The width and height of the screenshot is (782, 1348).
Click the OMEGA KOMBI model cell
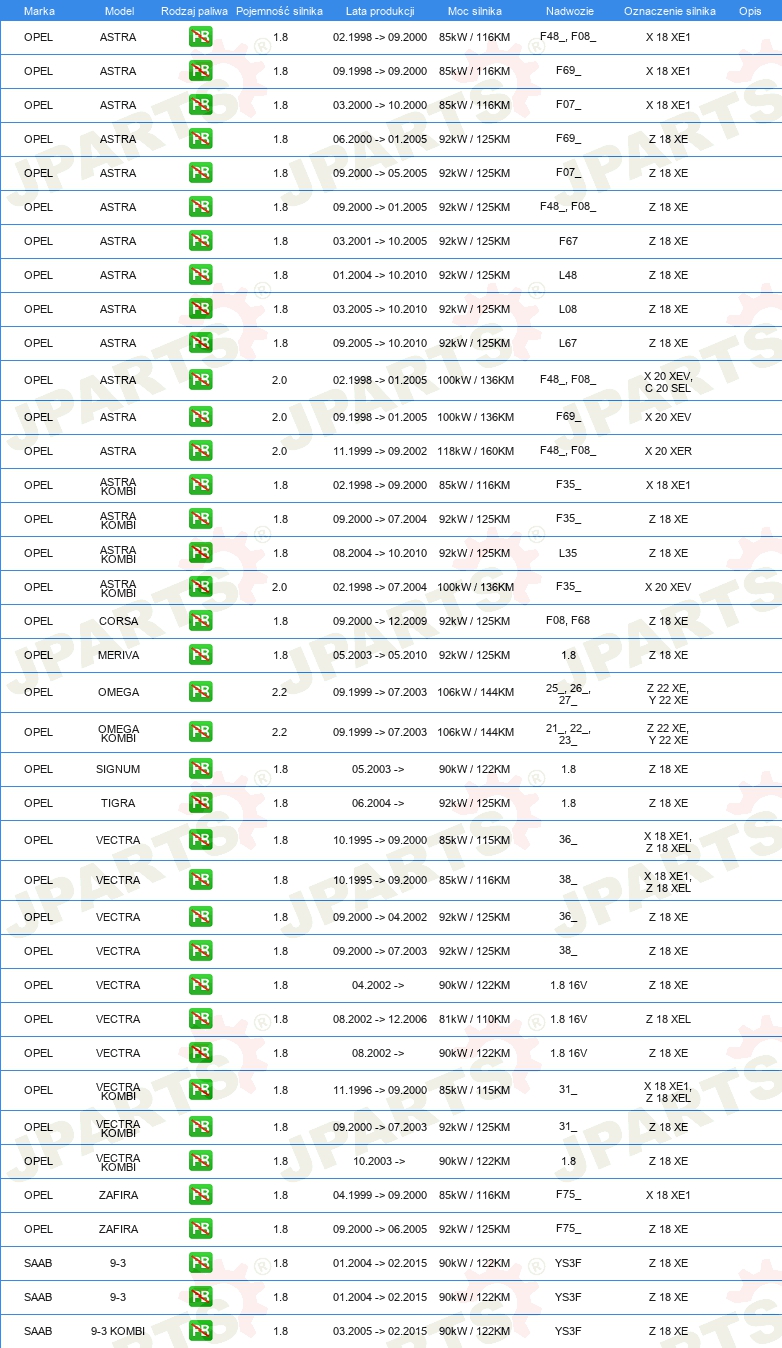118,734
